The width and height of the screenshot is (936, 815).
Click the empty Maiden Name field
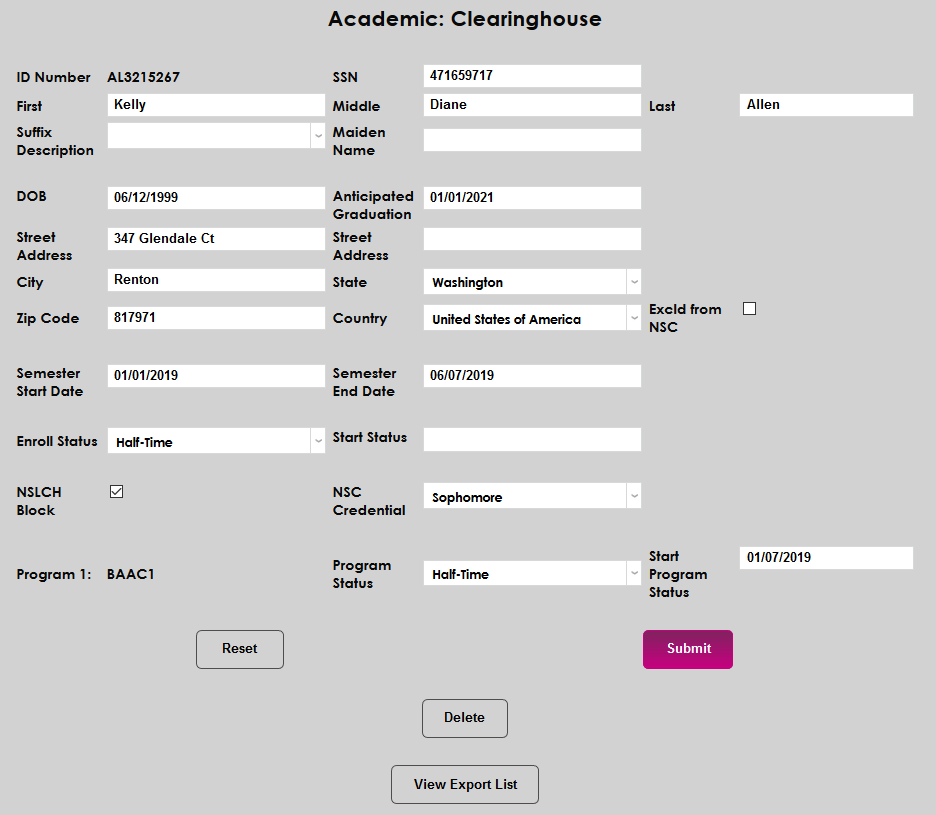(531, 139)
